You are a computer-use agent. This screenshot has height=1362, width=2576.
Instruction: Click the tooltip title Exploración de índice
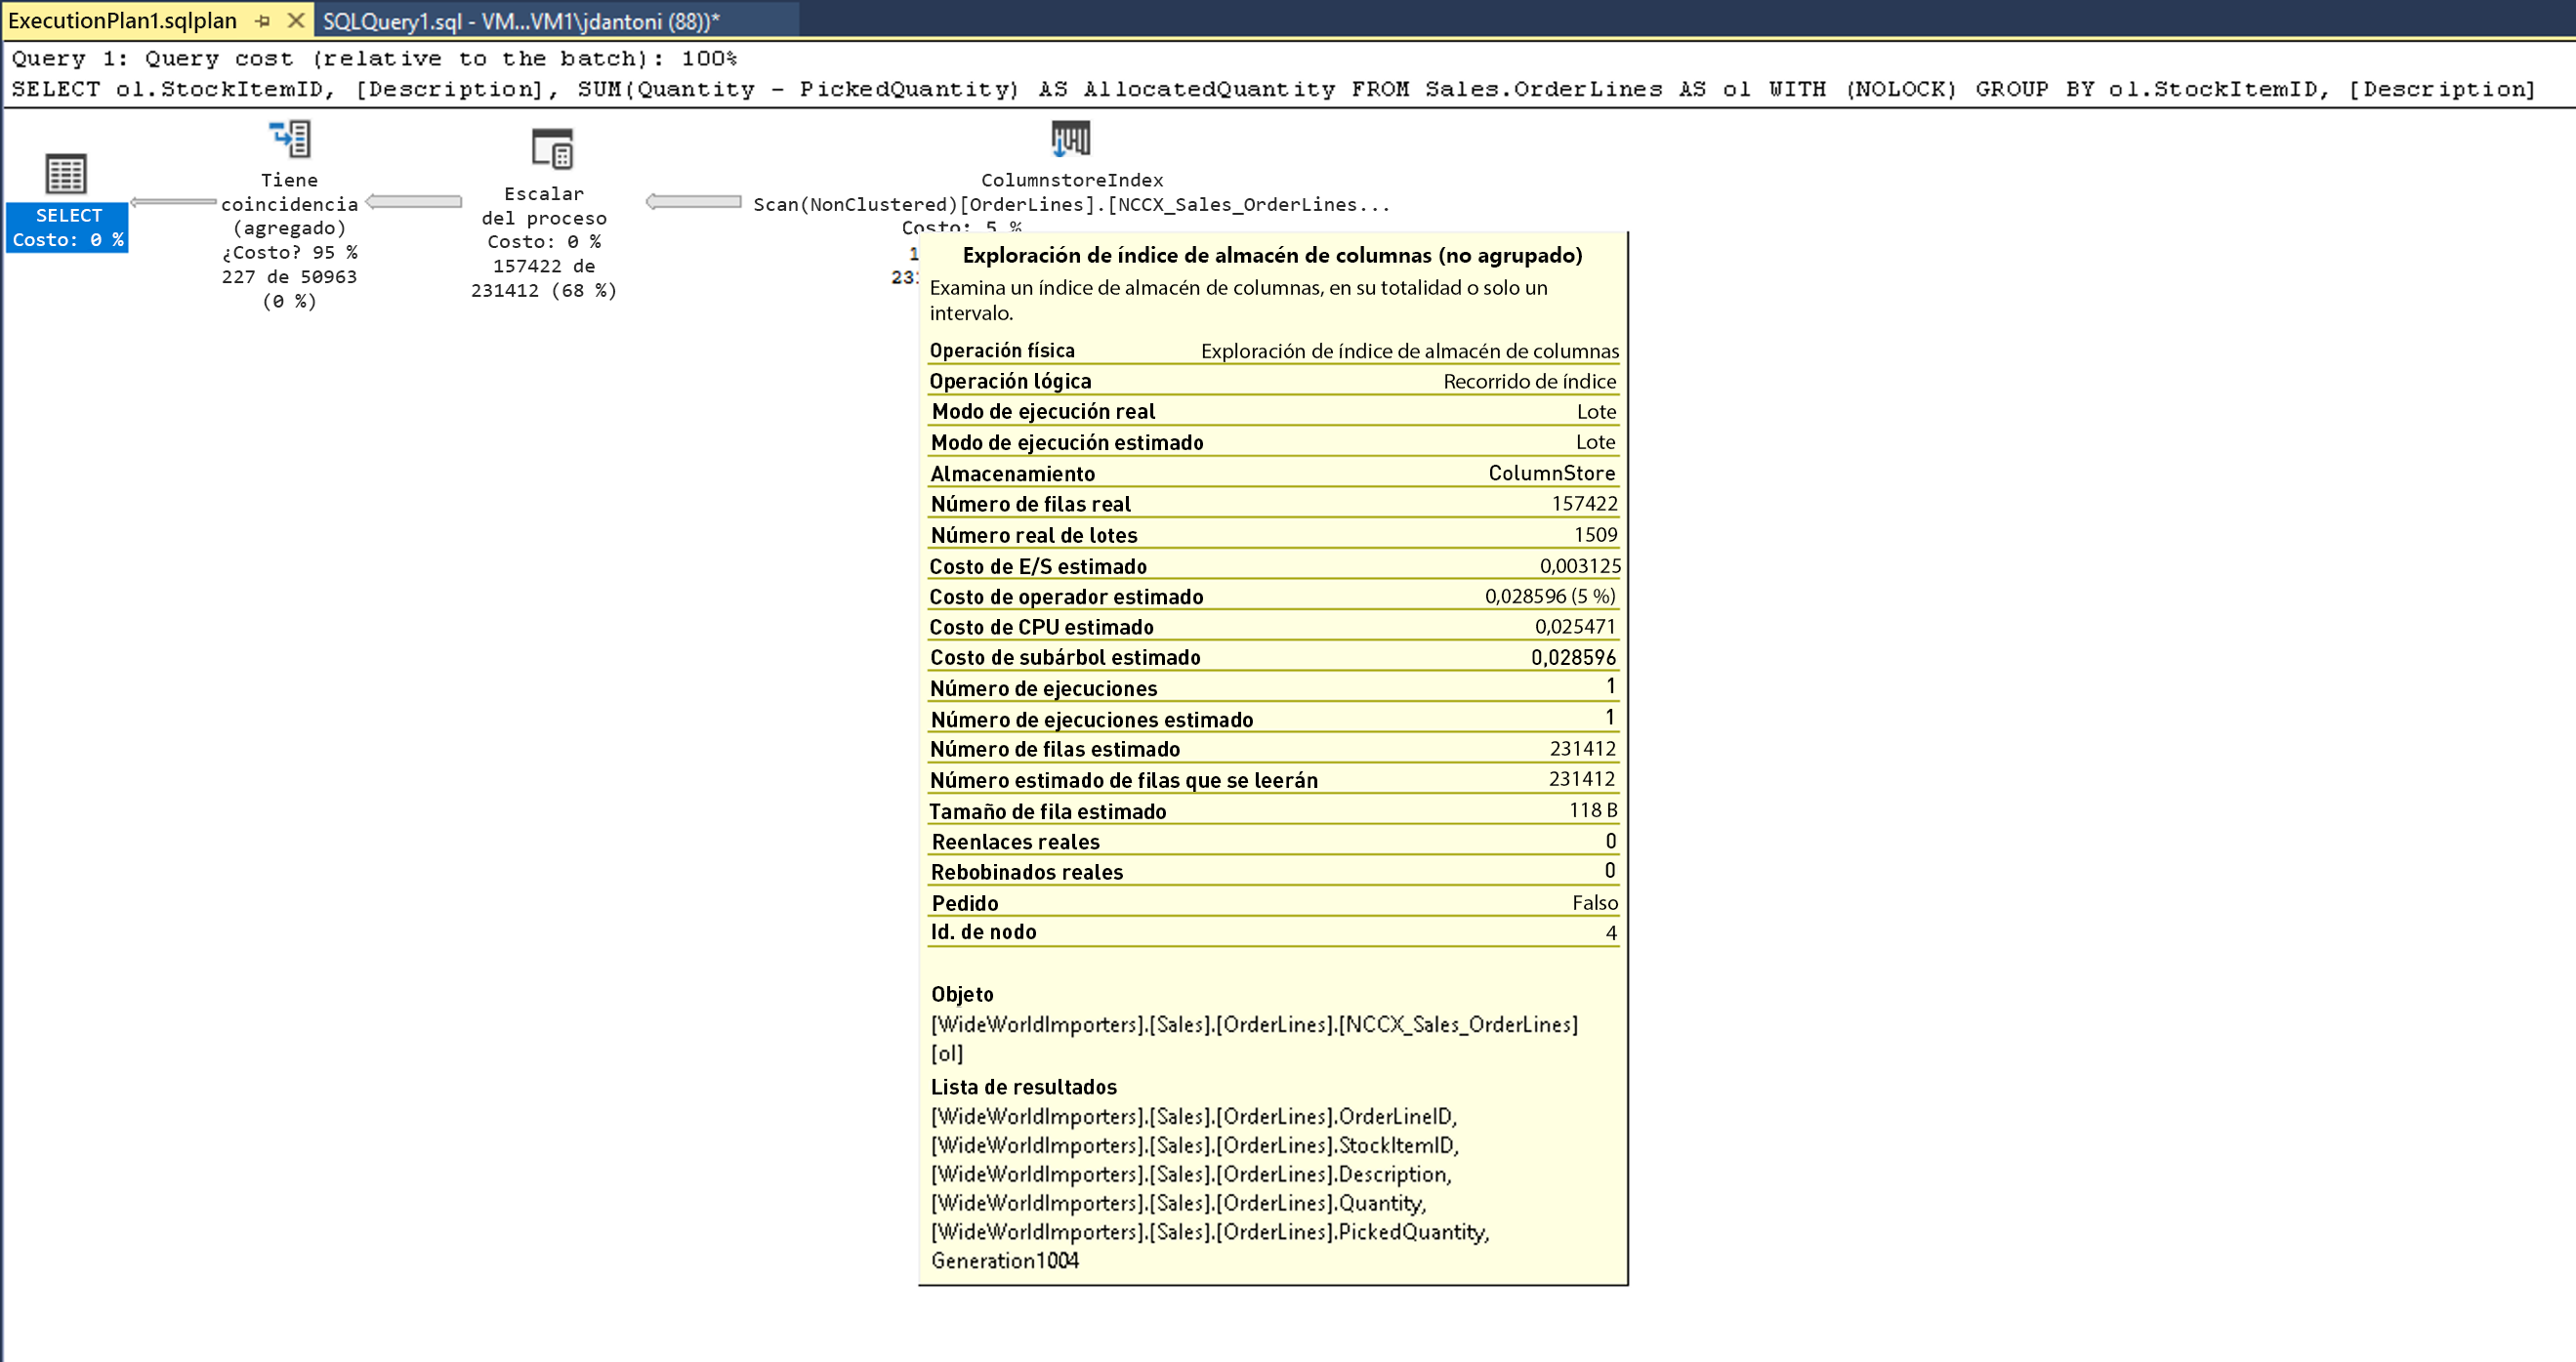[x=1272, y=255]
